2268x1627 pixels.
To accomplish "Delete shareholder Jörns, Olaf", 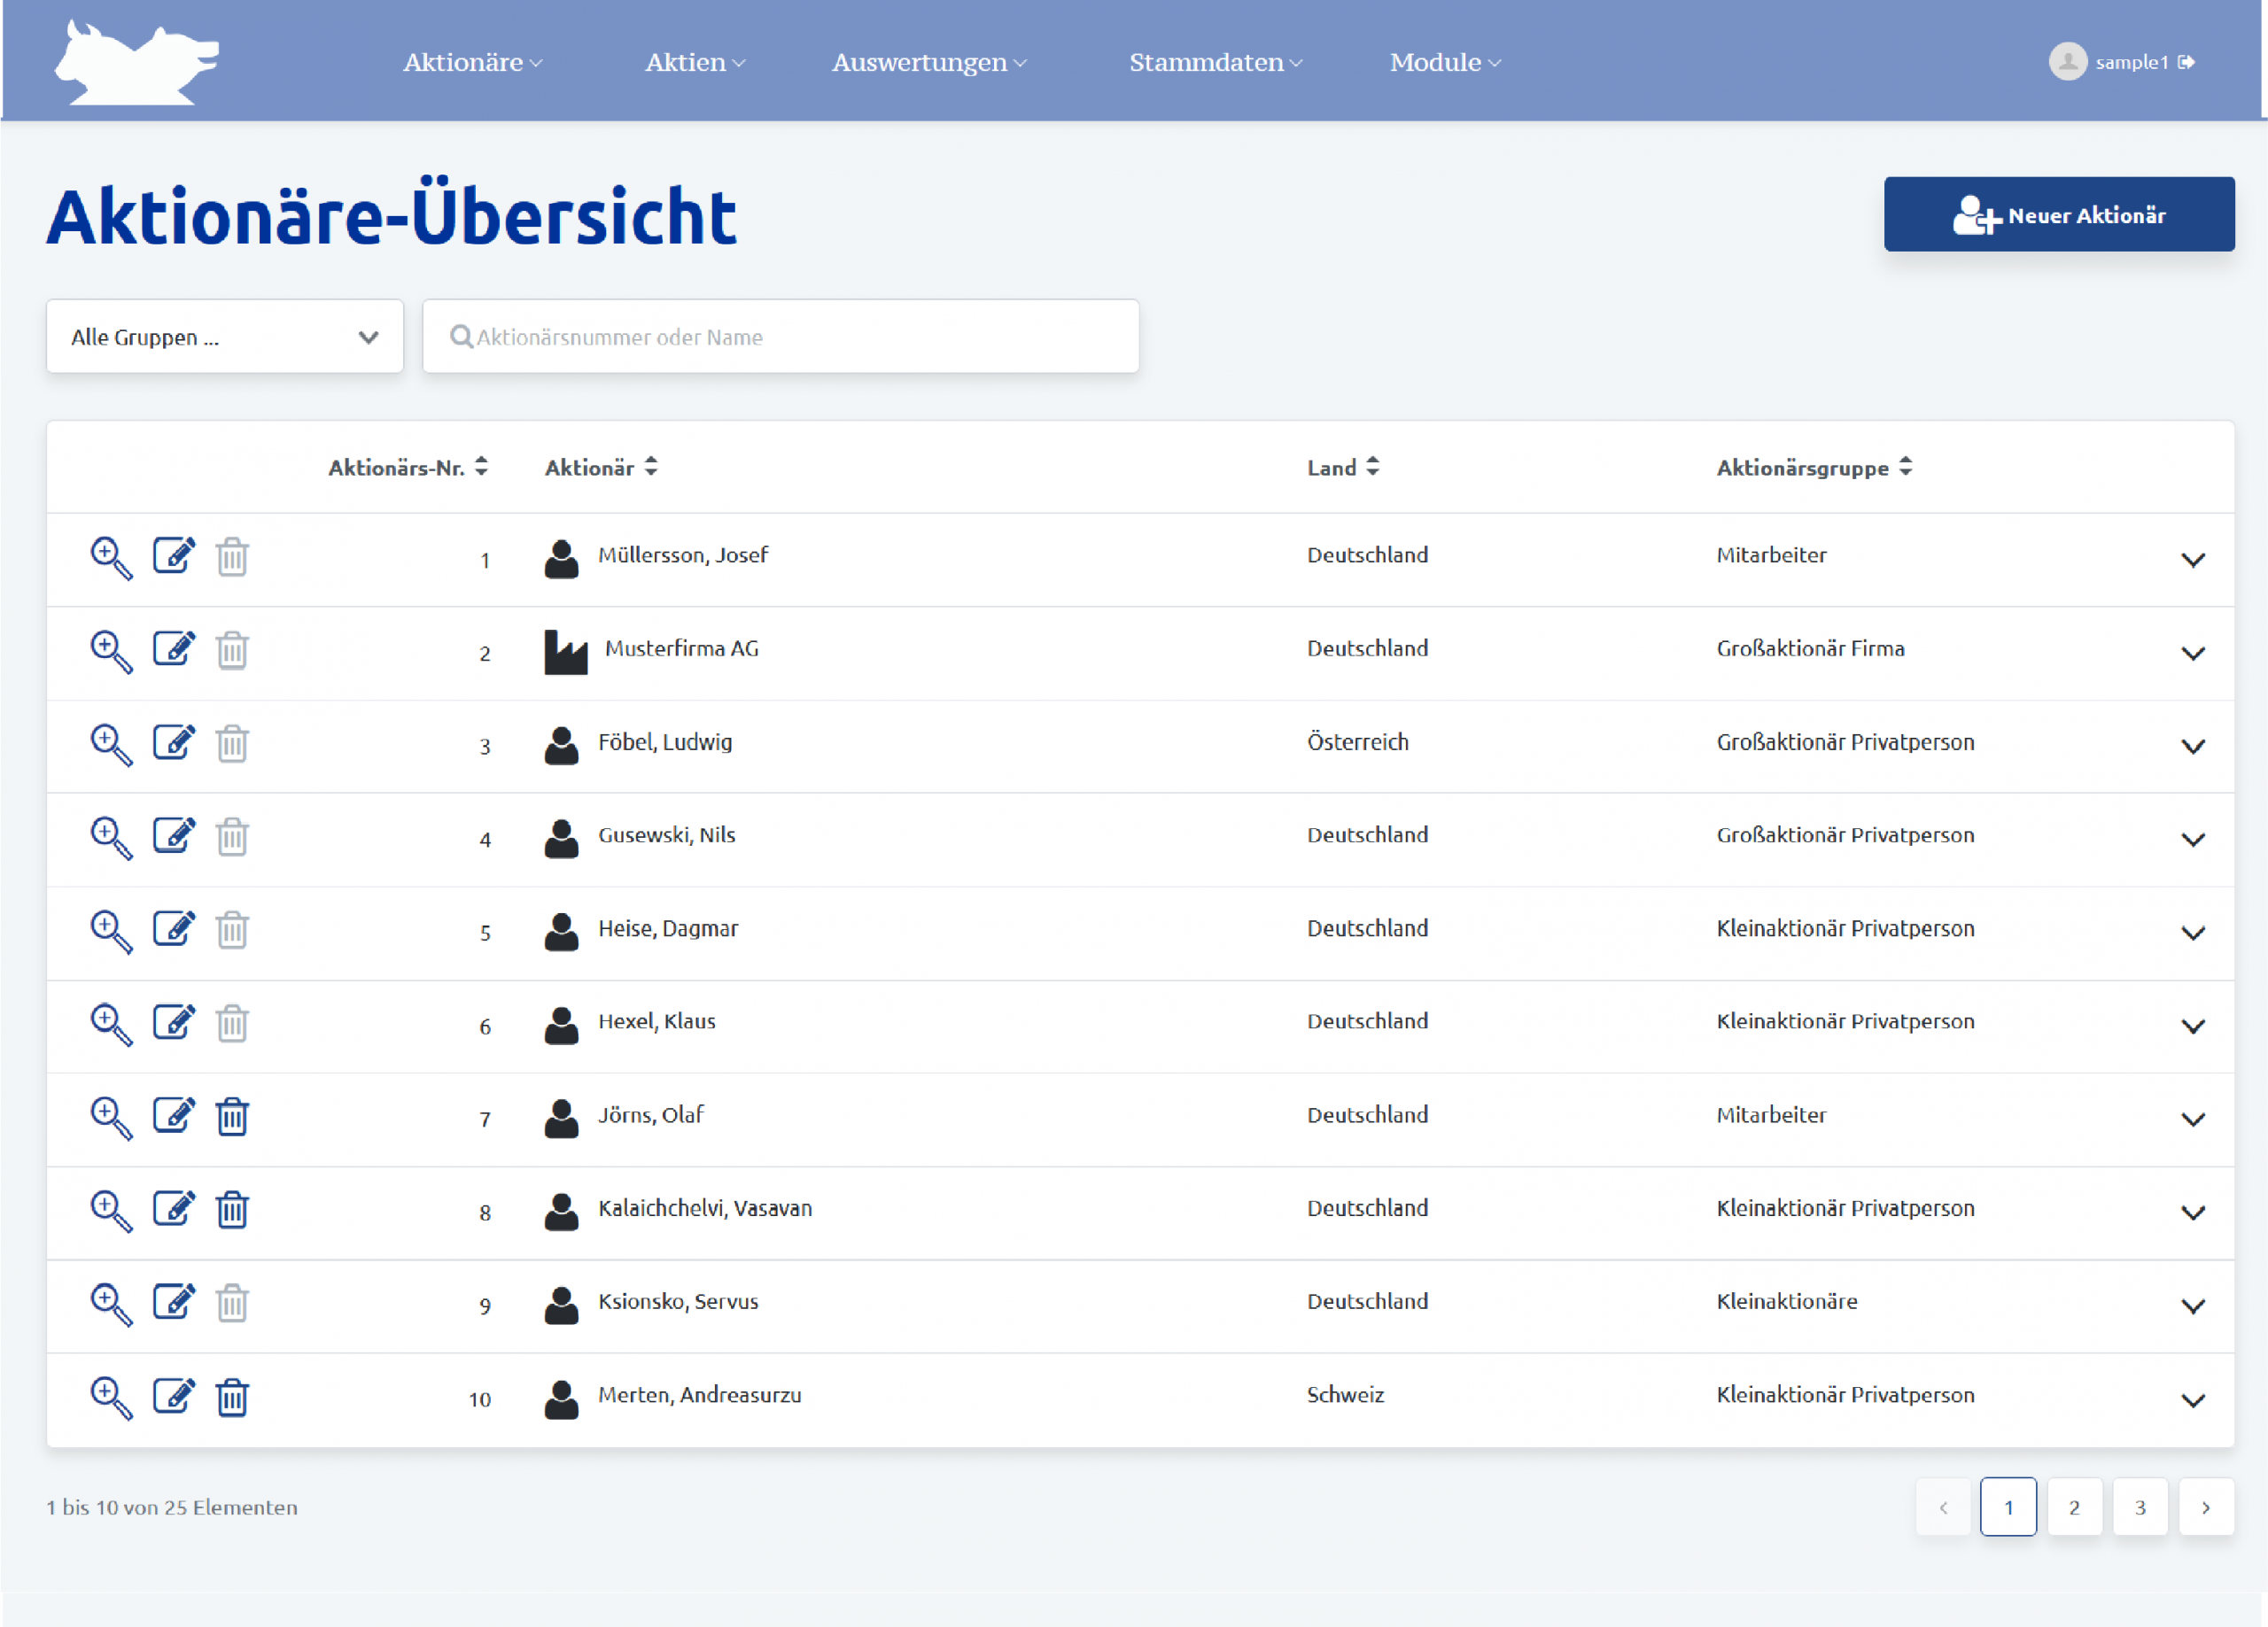I will point(232,1117).
